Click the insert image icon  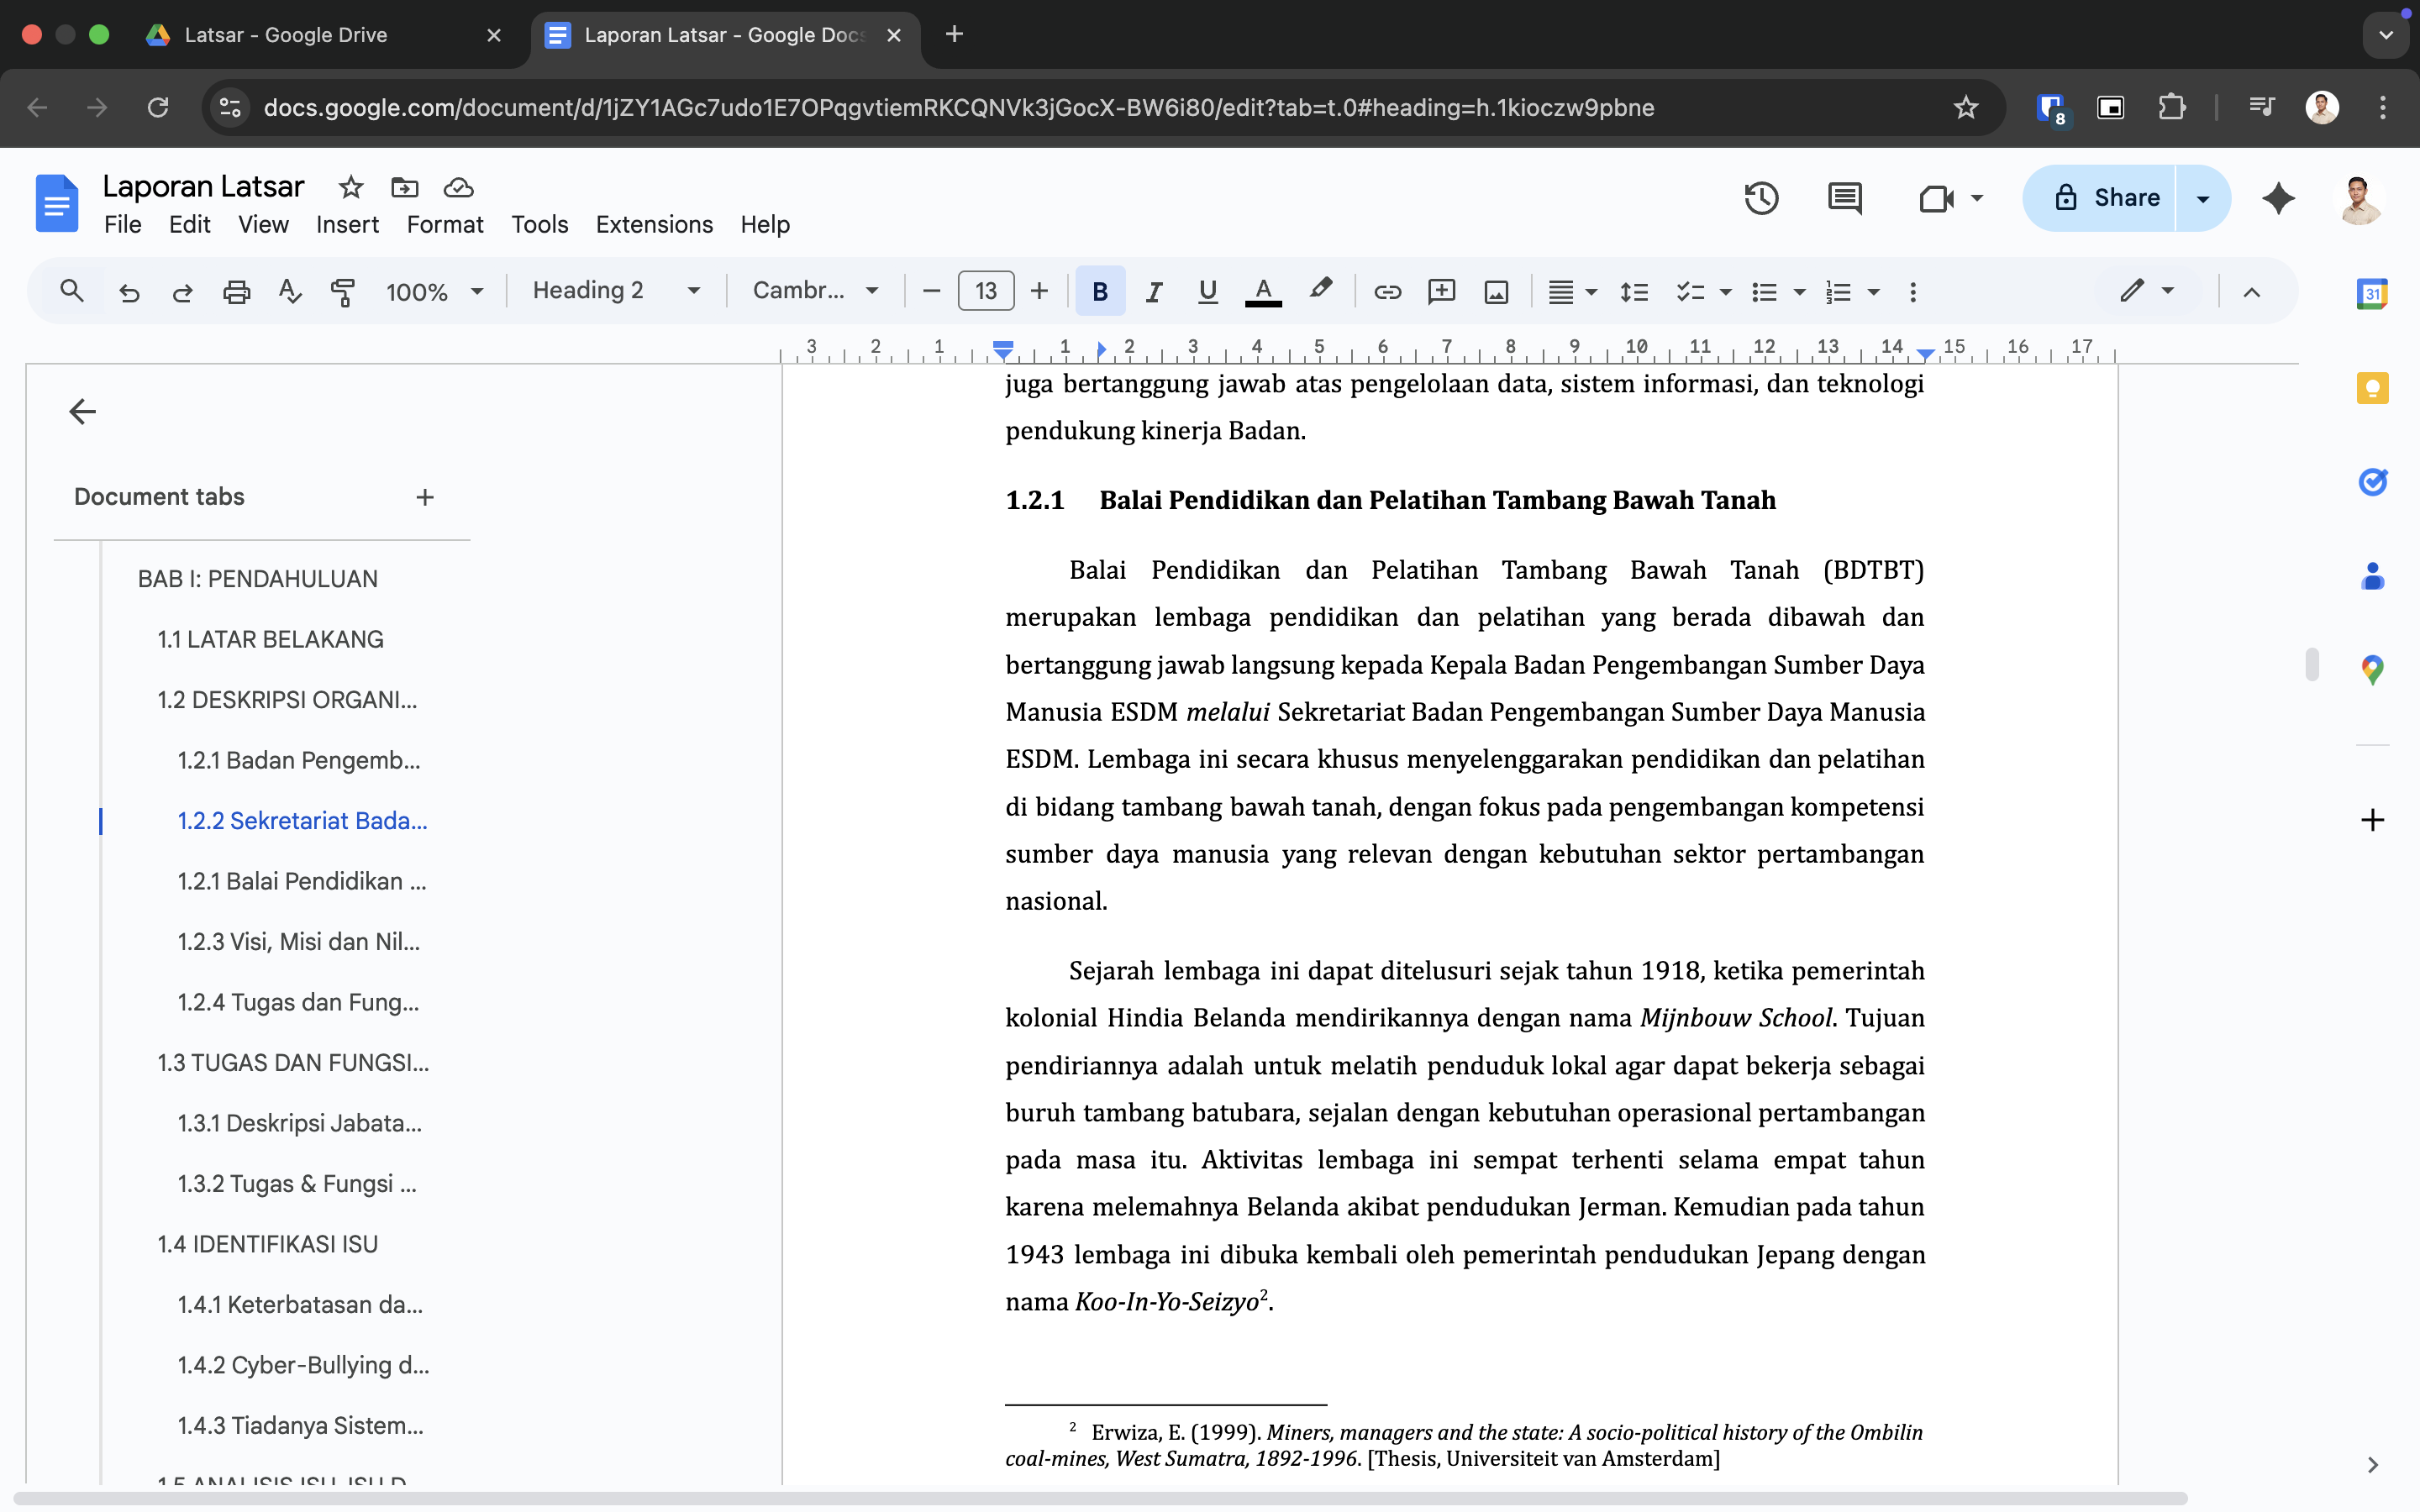(1496, 291)
